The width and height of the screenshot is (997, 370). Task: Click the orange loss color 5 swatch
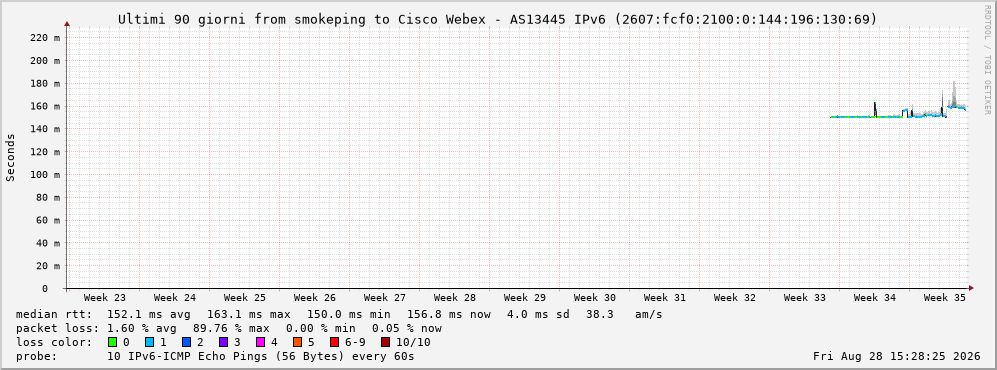tap(298, 342)
